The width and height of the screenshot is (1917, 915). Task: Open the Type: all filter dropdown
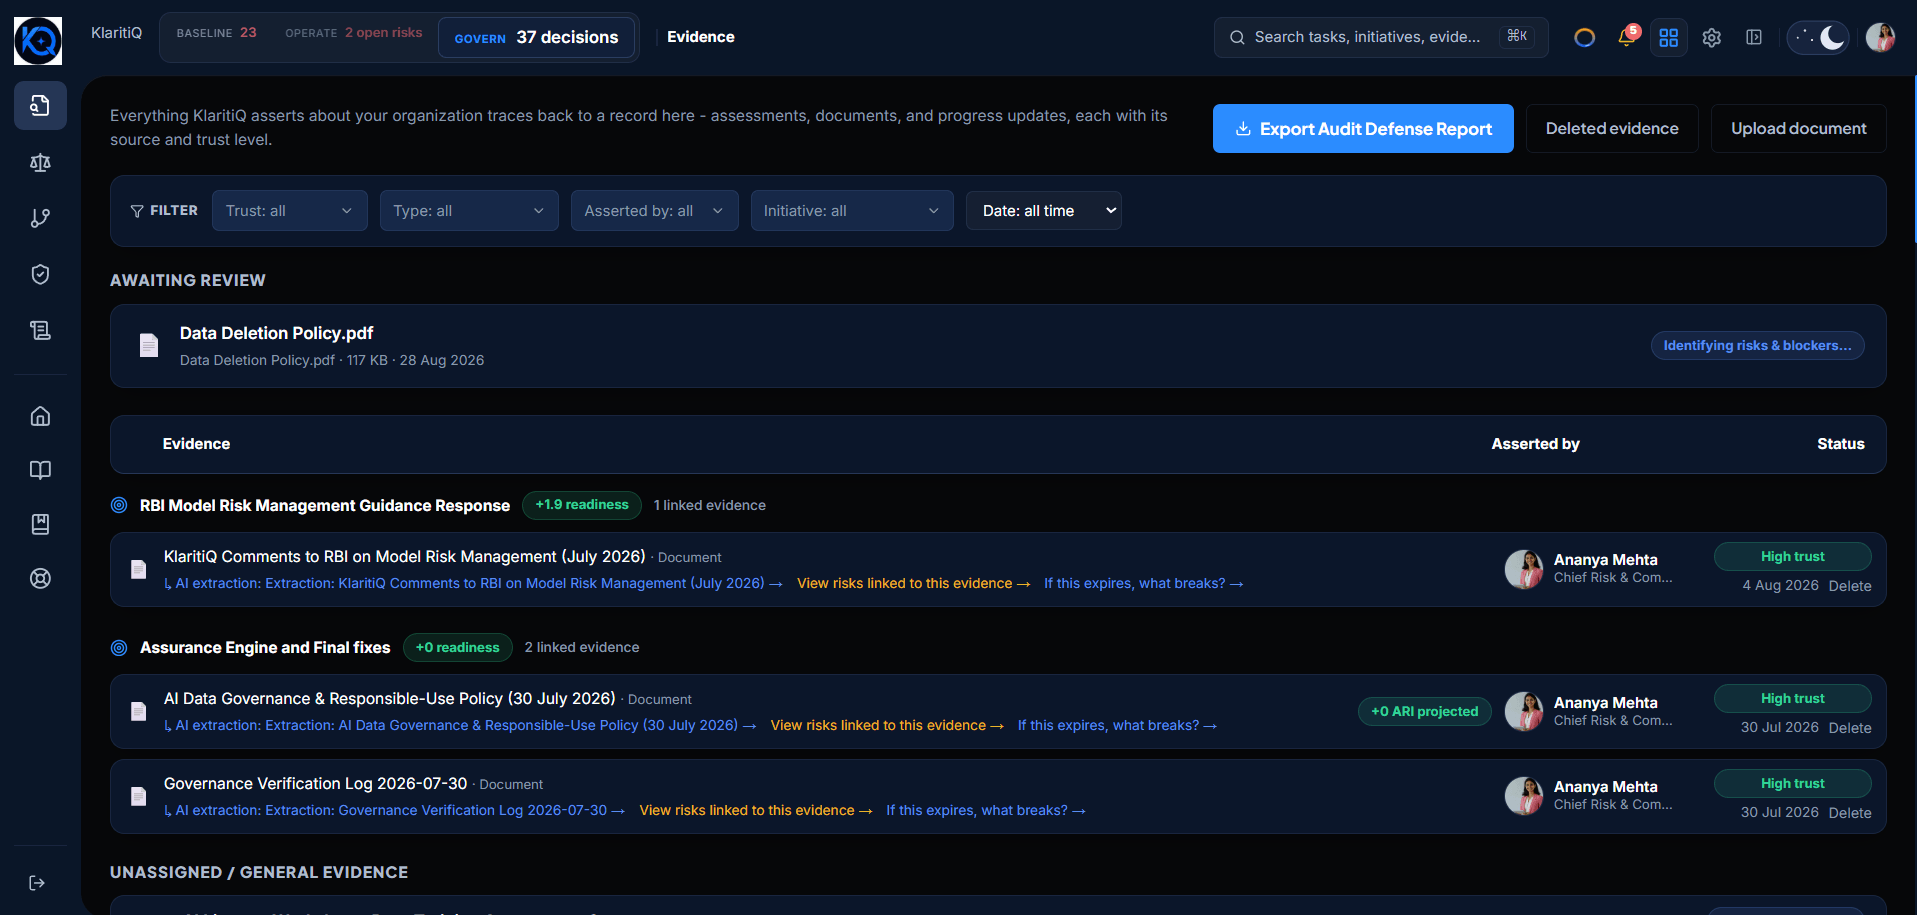pos(469,211)
